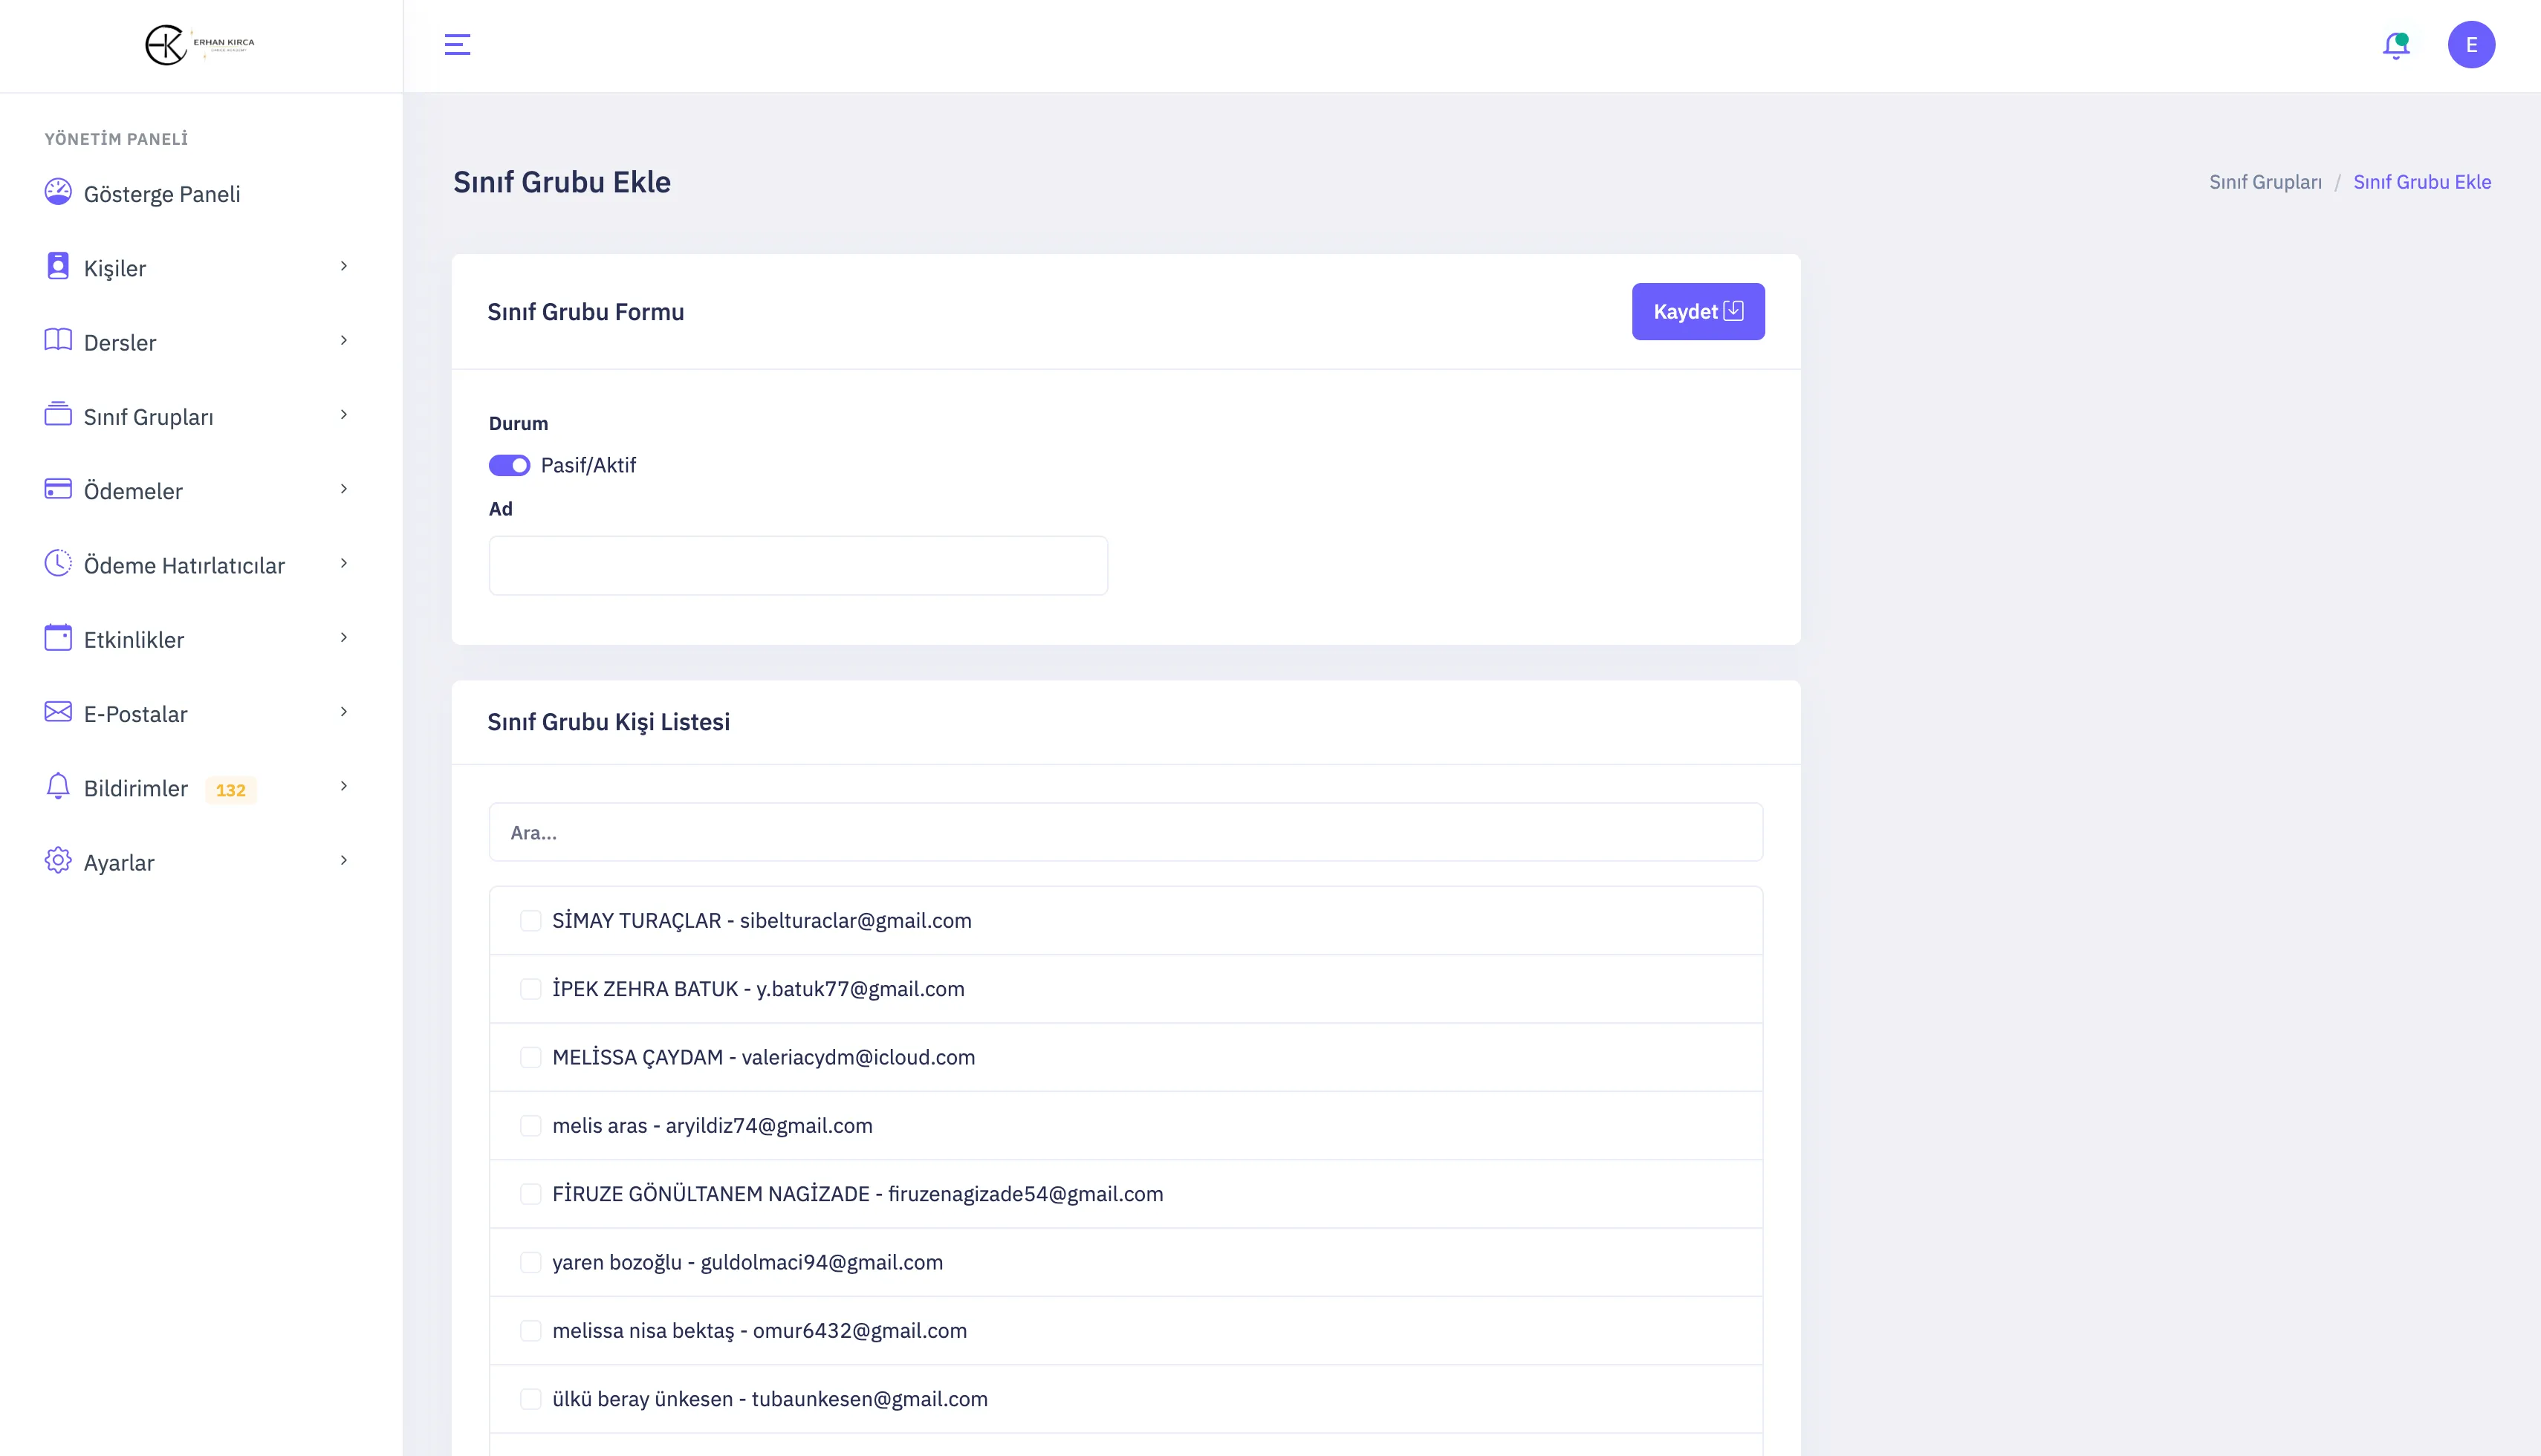Click the Ayarlar gear icon

pos(58,861)
